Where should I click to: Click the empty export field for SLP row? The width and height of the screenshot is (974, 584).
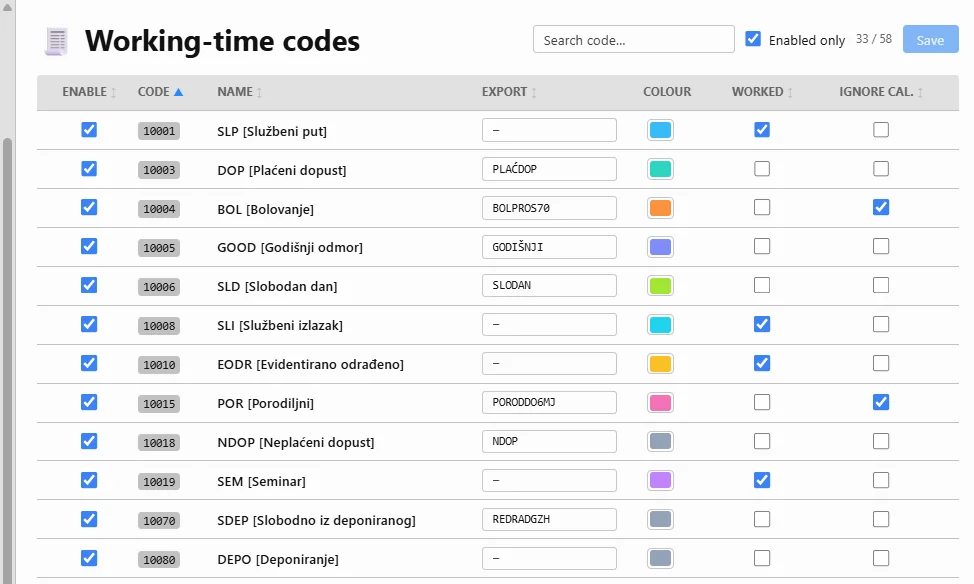click(x=549, y=130)
